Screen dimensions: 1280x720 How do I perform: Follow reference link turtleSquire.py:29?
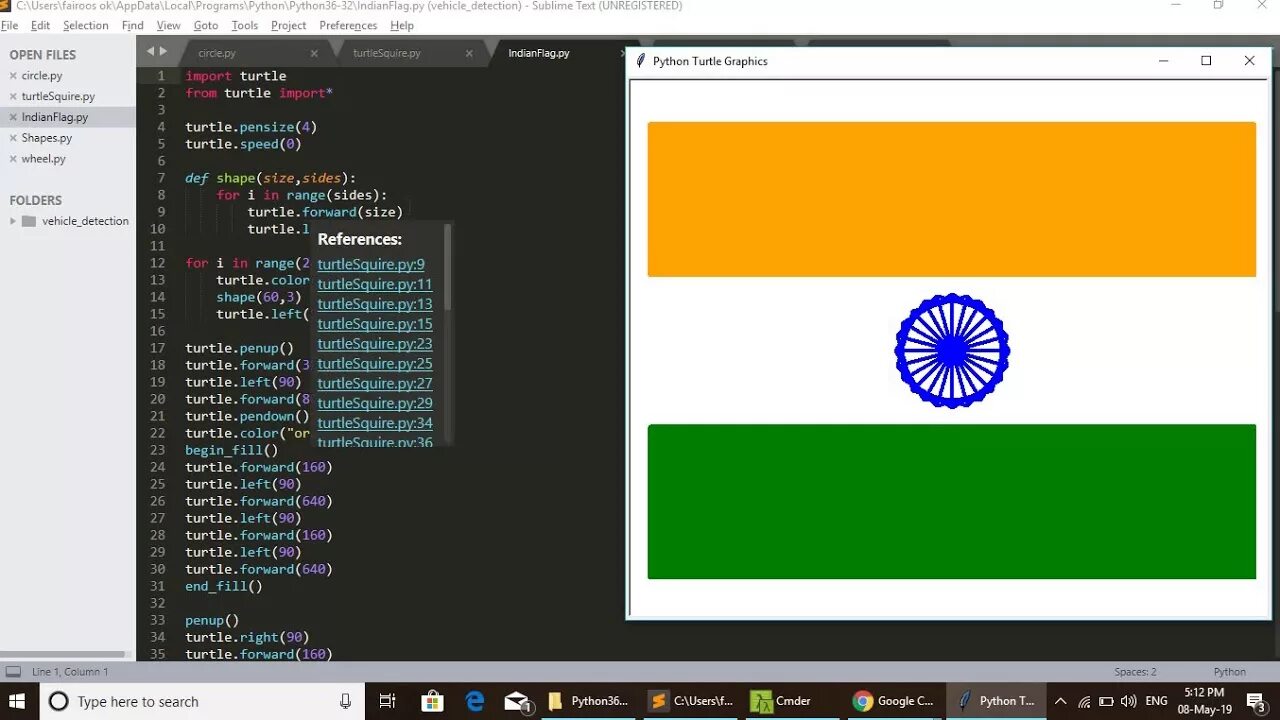375,403
